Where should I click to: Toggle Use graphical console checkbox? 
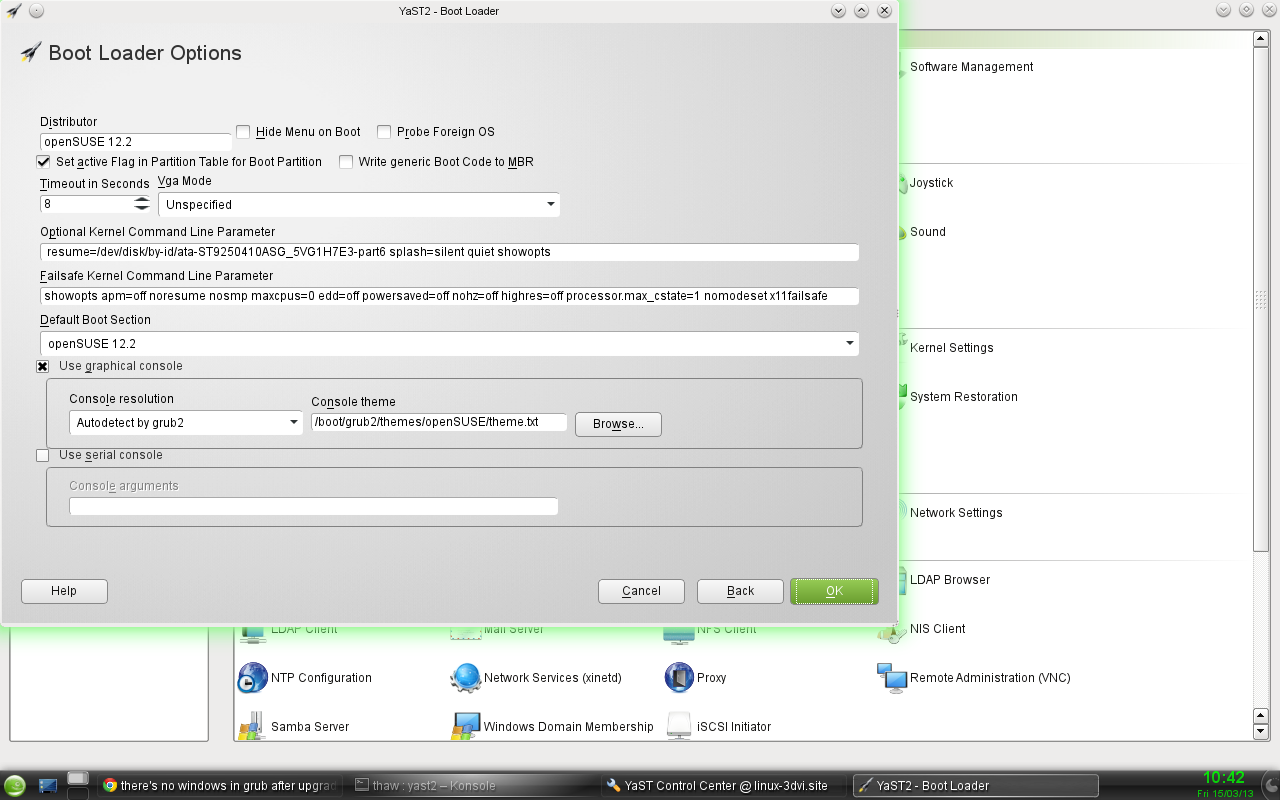43,366
